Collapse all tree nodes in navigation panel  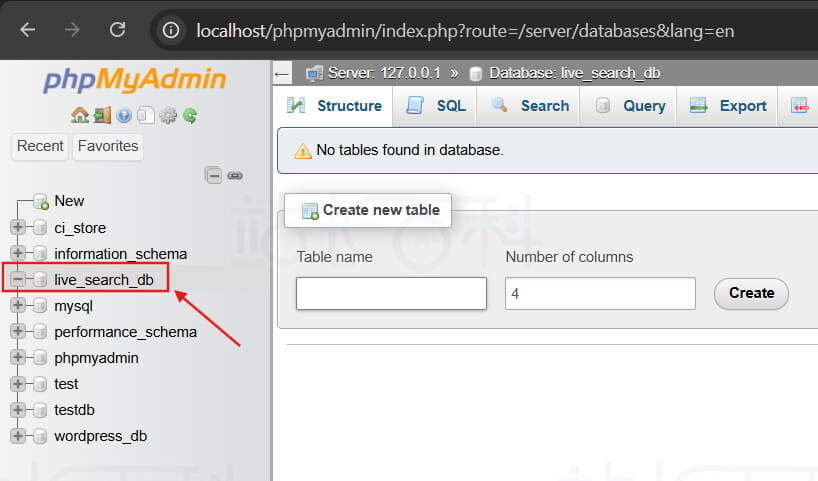(x=213, y=175)
